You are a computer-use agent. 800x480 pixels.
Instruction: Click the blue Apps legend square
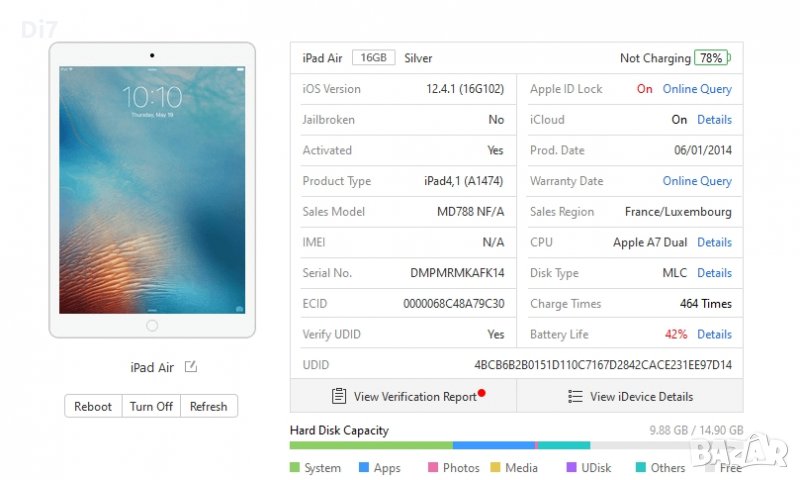tap(364, 467)
